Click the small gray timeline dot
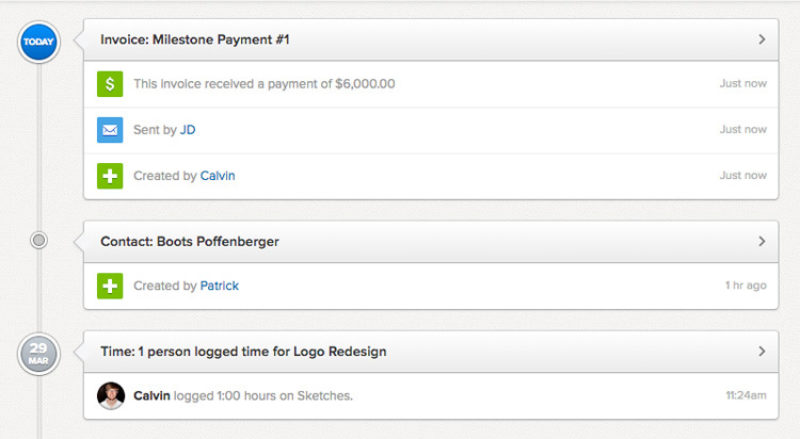800x439 pixels. point(39,240)
